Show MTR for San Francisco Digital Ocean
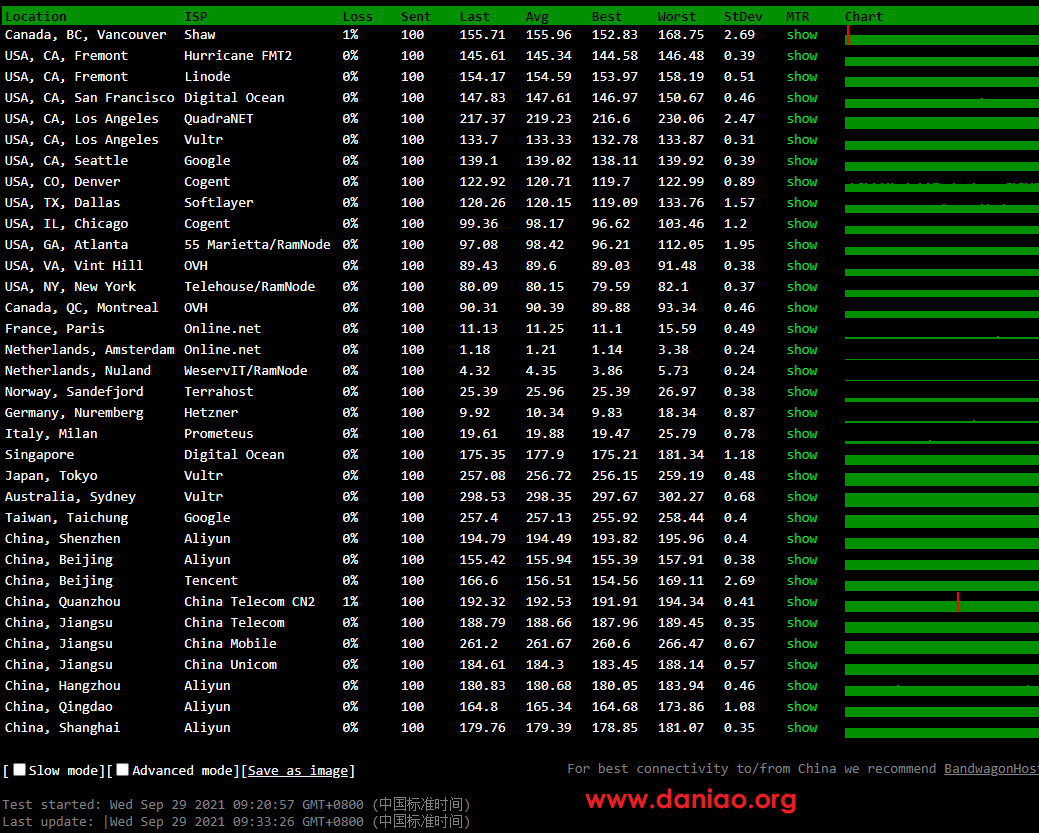This screenshot has height=833, width=1039. point(802,98)
